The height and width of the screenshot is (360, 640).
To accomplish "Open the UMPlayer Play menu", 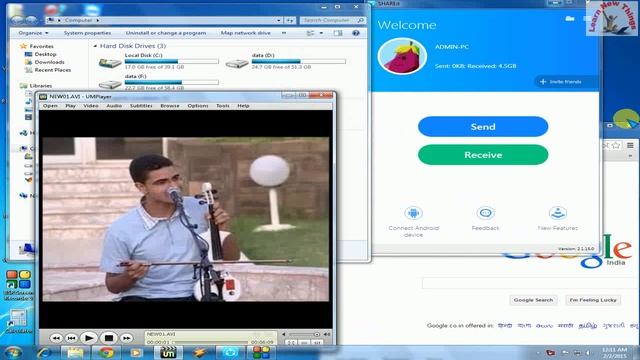I will pos(70,106).
